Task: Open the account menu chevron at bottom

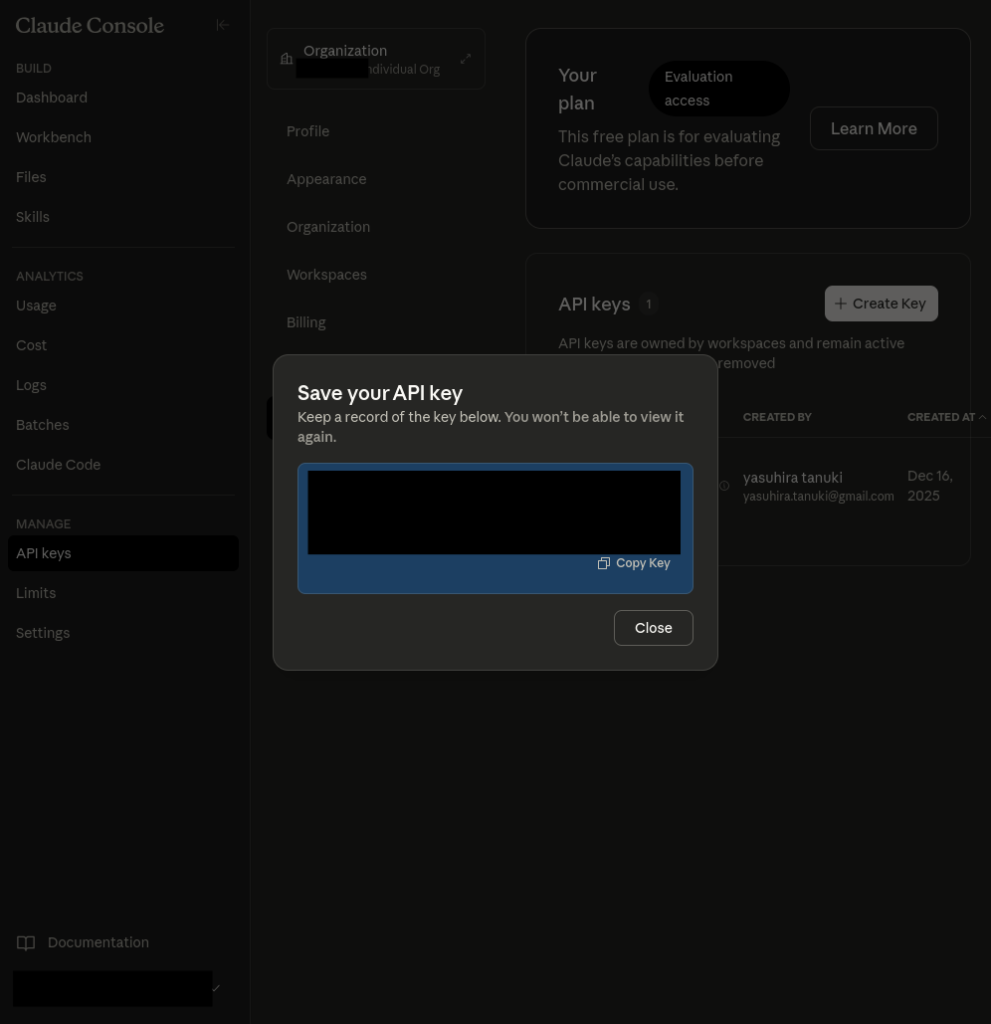Action: click(x=216, y=988)
